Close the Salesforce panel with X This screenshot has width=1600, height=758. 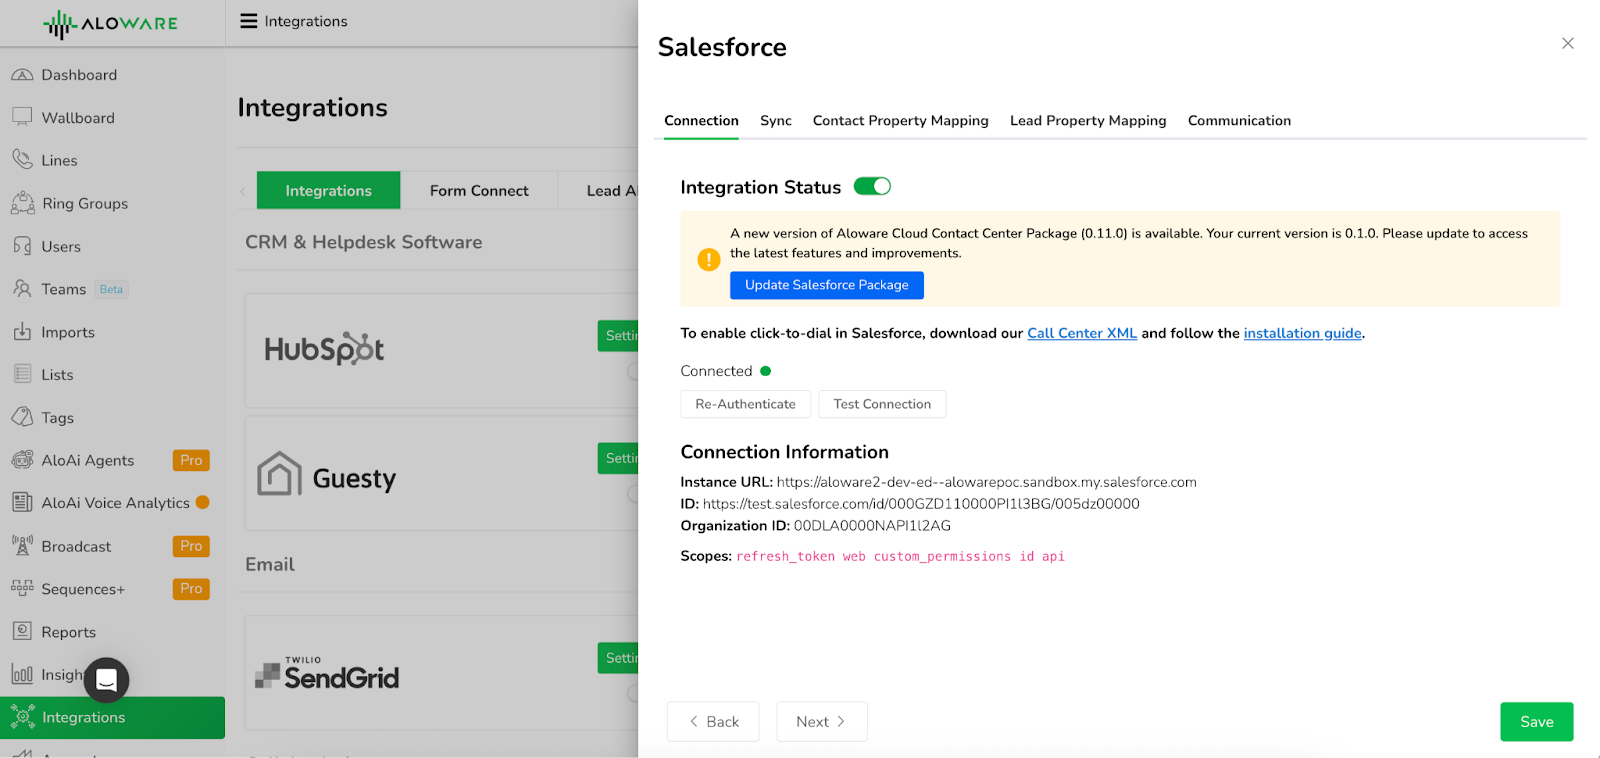click(x=1568, y=43)
